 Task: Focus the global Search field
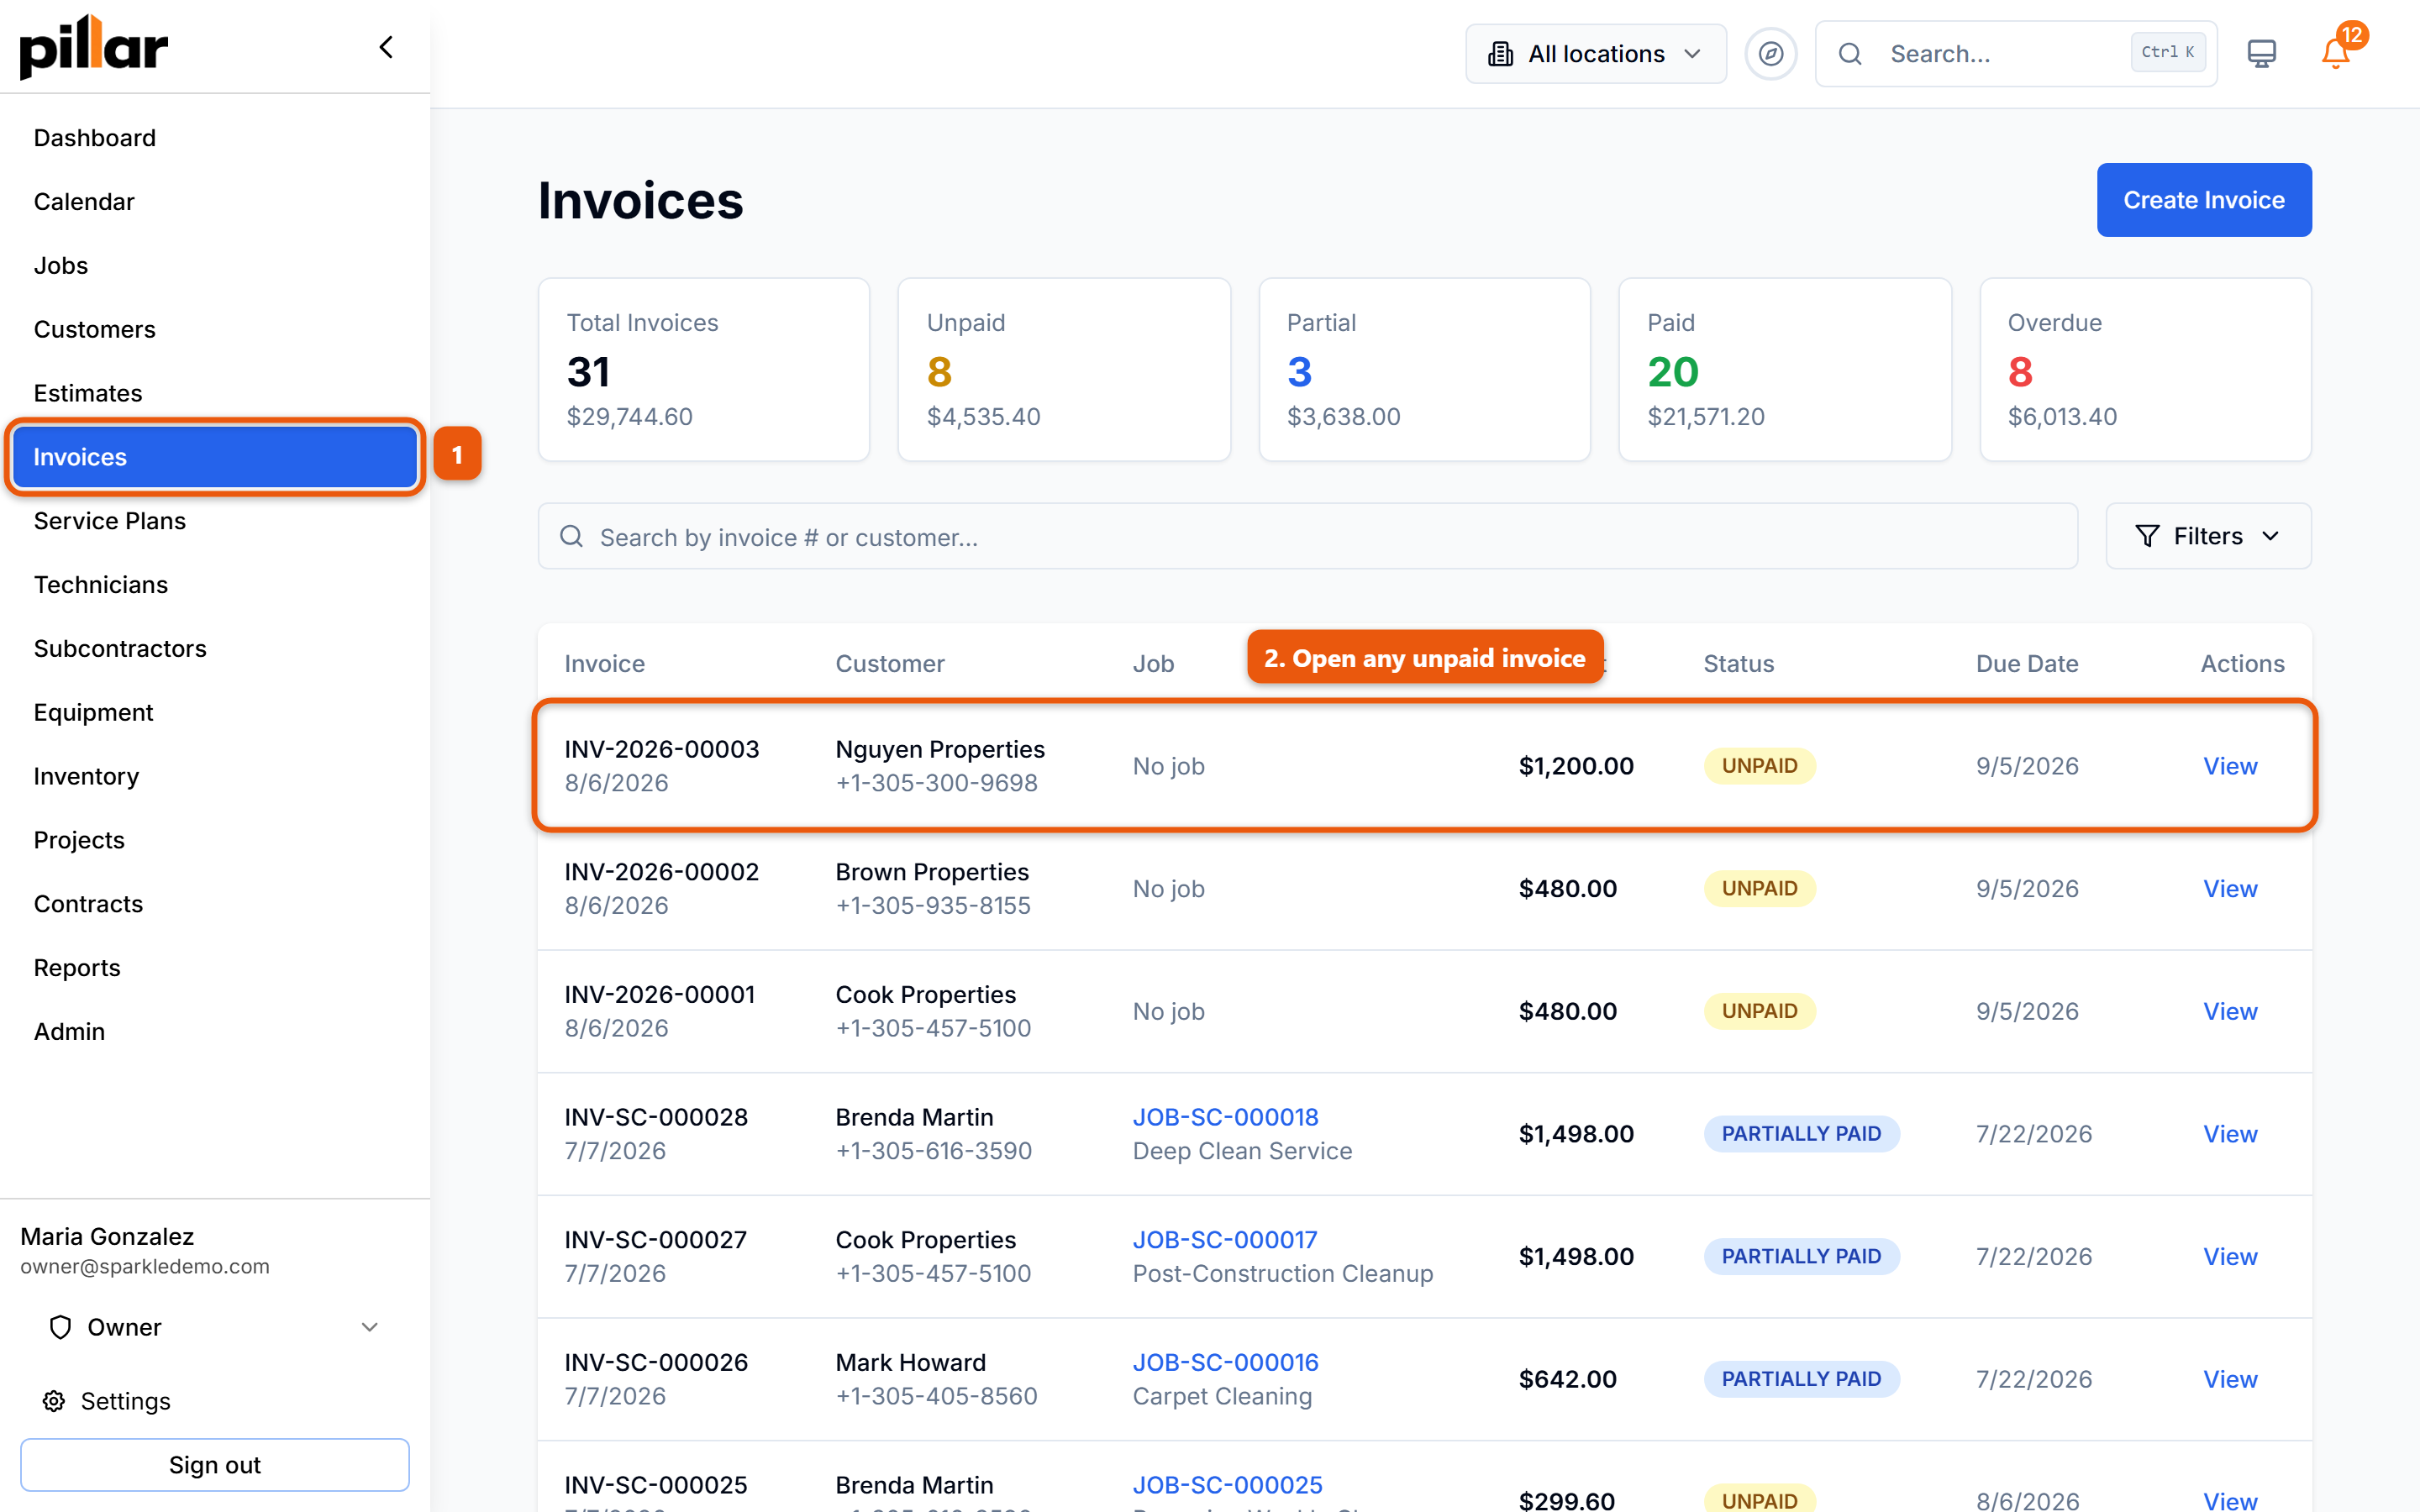pyautogui.click(x=2016, y=54)
